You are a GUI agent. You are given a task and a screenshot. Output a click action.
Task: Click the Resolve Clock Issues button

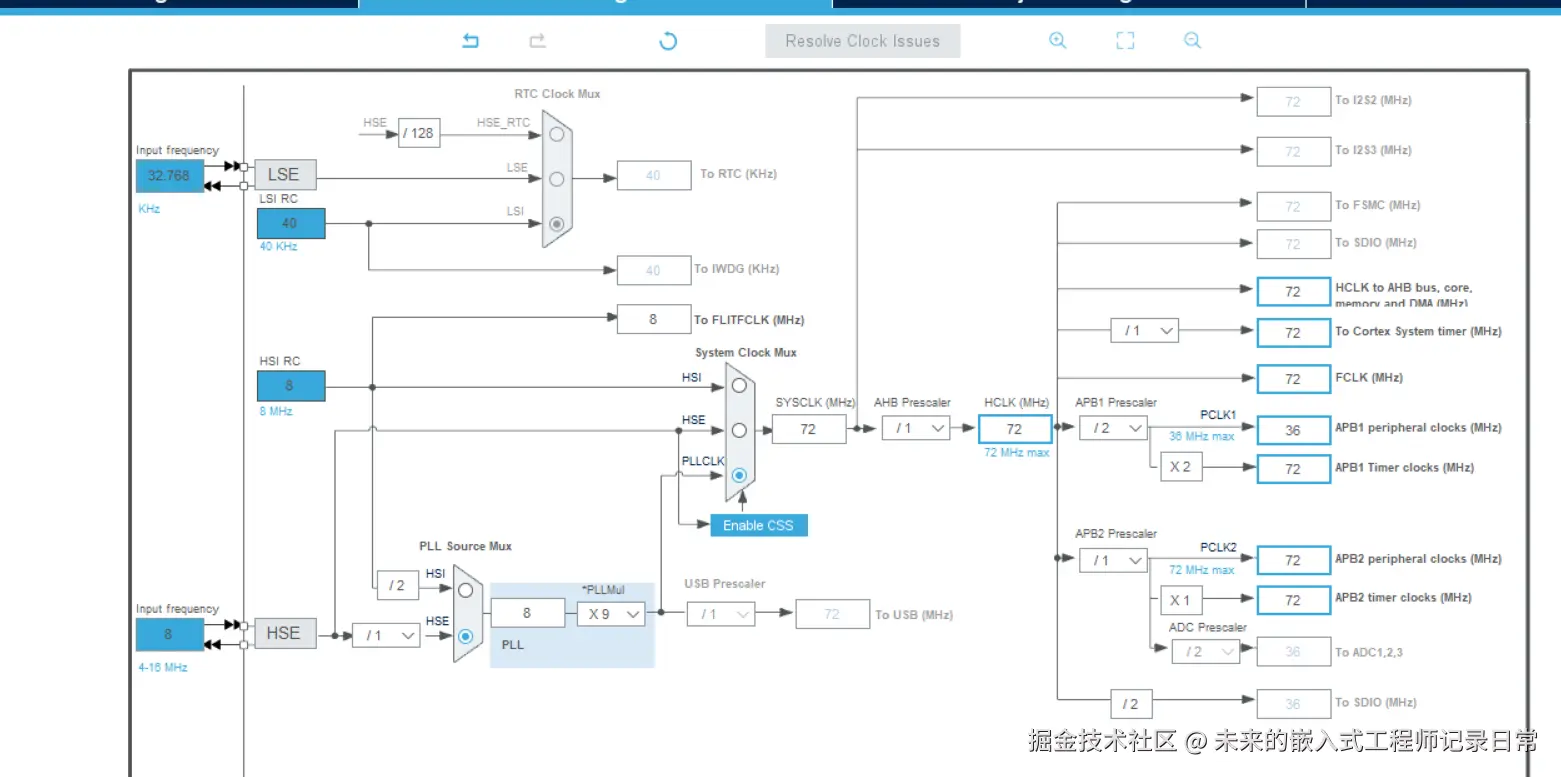point(863,41)
